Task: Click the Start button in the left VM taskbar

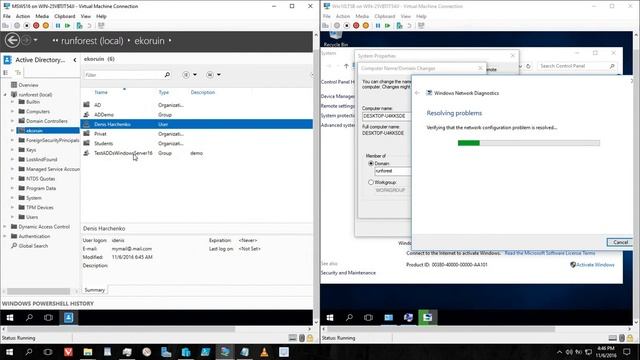Action: (10, 318)
